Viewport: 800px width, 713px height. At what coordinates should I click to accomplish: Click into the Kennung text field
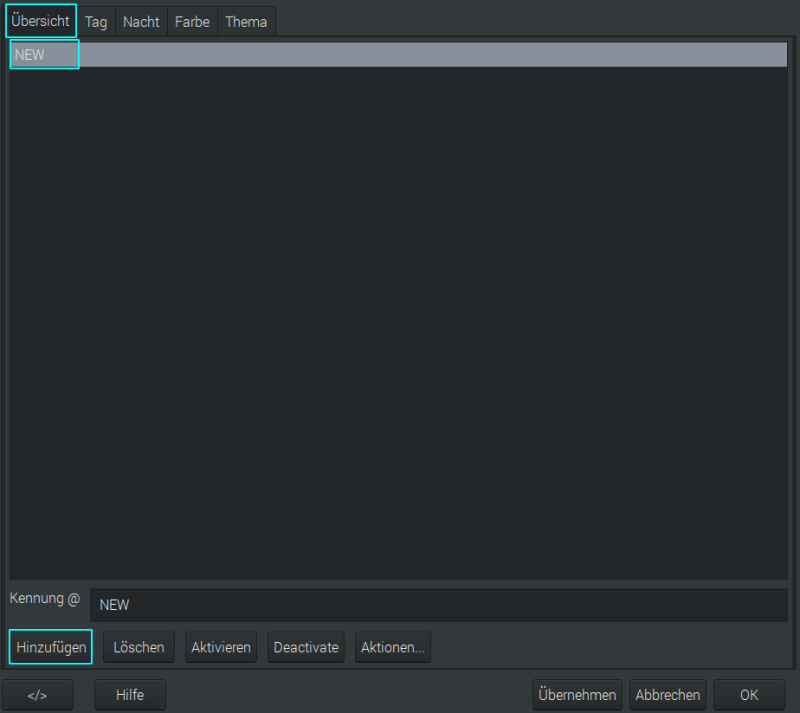(438, 605)
